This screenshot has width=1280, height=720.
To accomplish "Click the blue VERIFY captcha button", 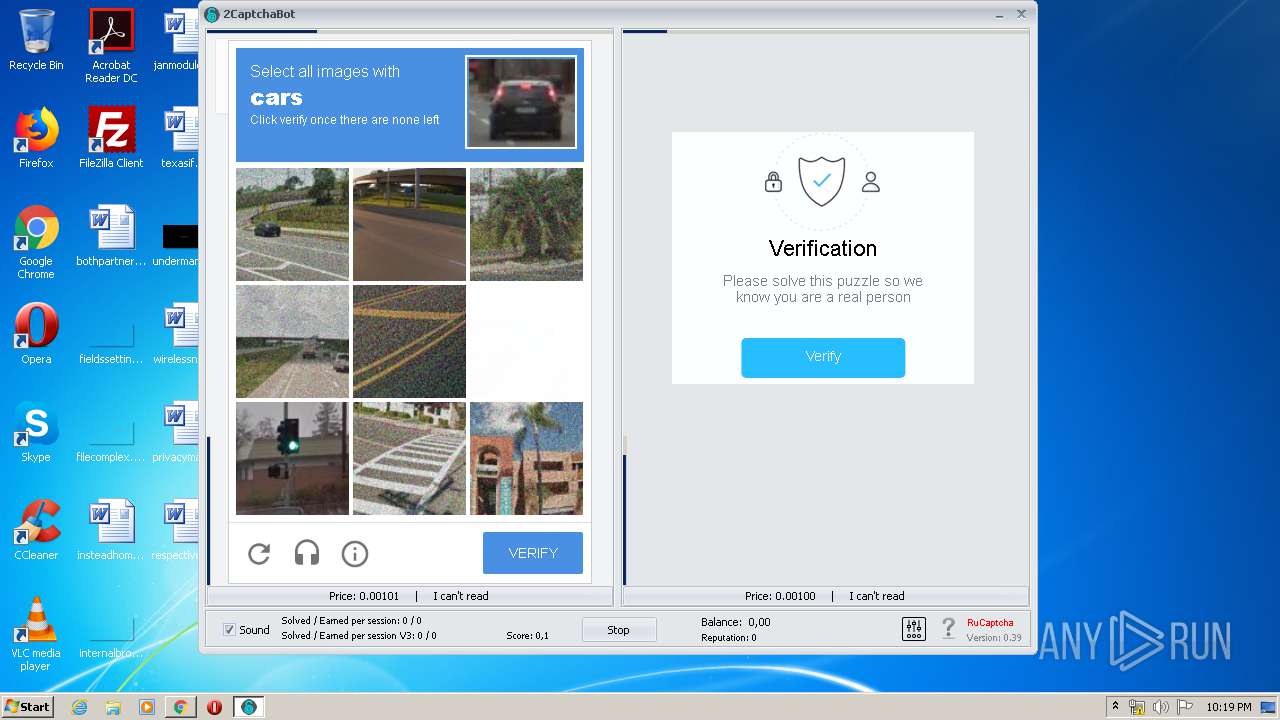I will click(533, 553).
